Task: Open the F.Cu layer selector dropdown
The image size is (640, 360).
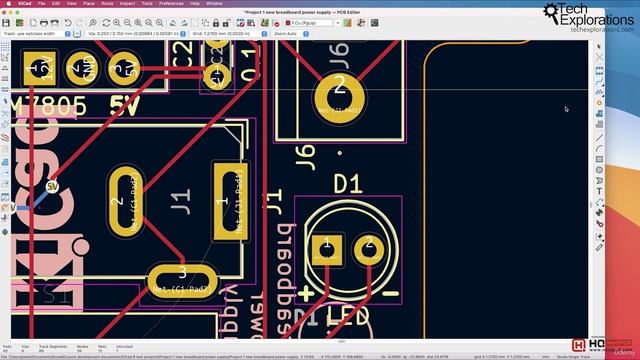Action: point(313,23)
